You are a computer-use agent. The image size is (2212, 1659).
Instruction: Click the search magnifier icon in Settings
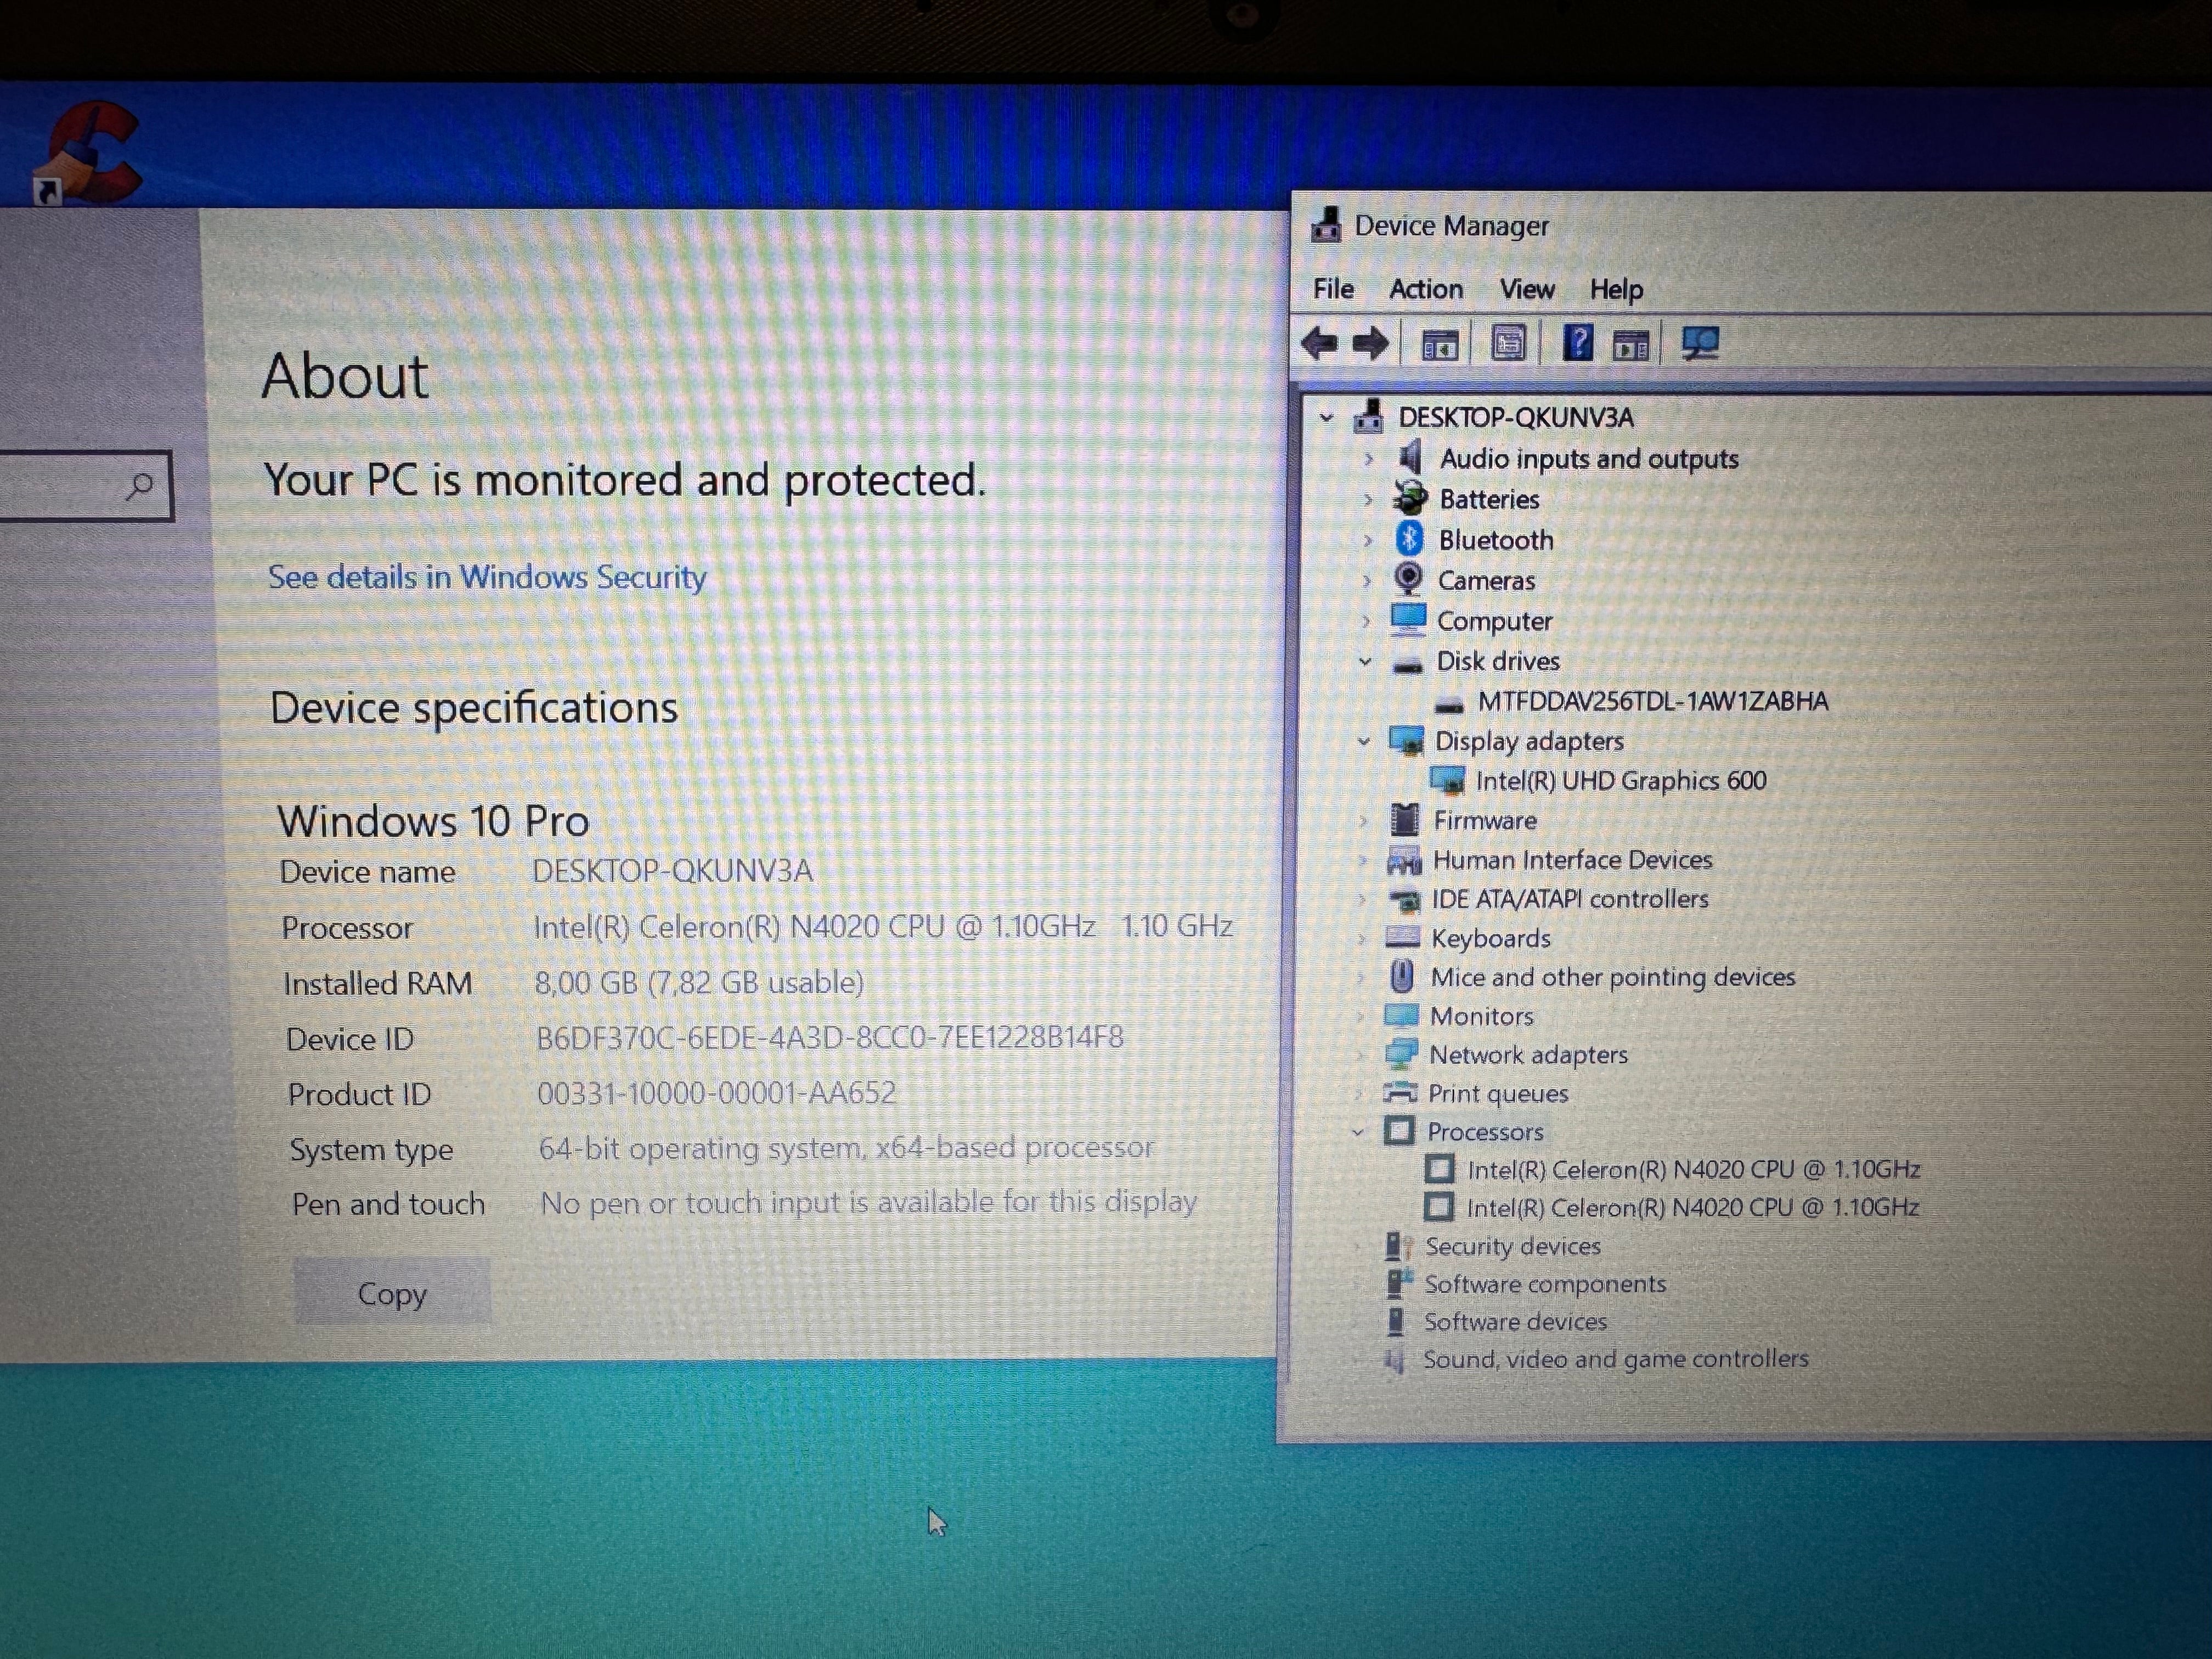coord(140,486)
